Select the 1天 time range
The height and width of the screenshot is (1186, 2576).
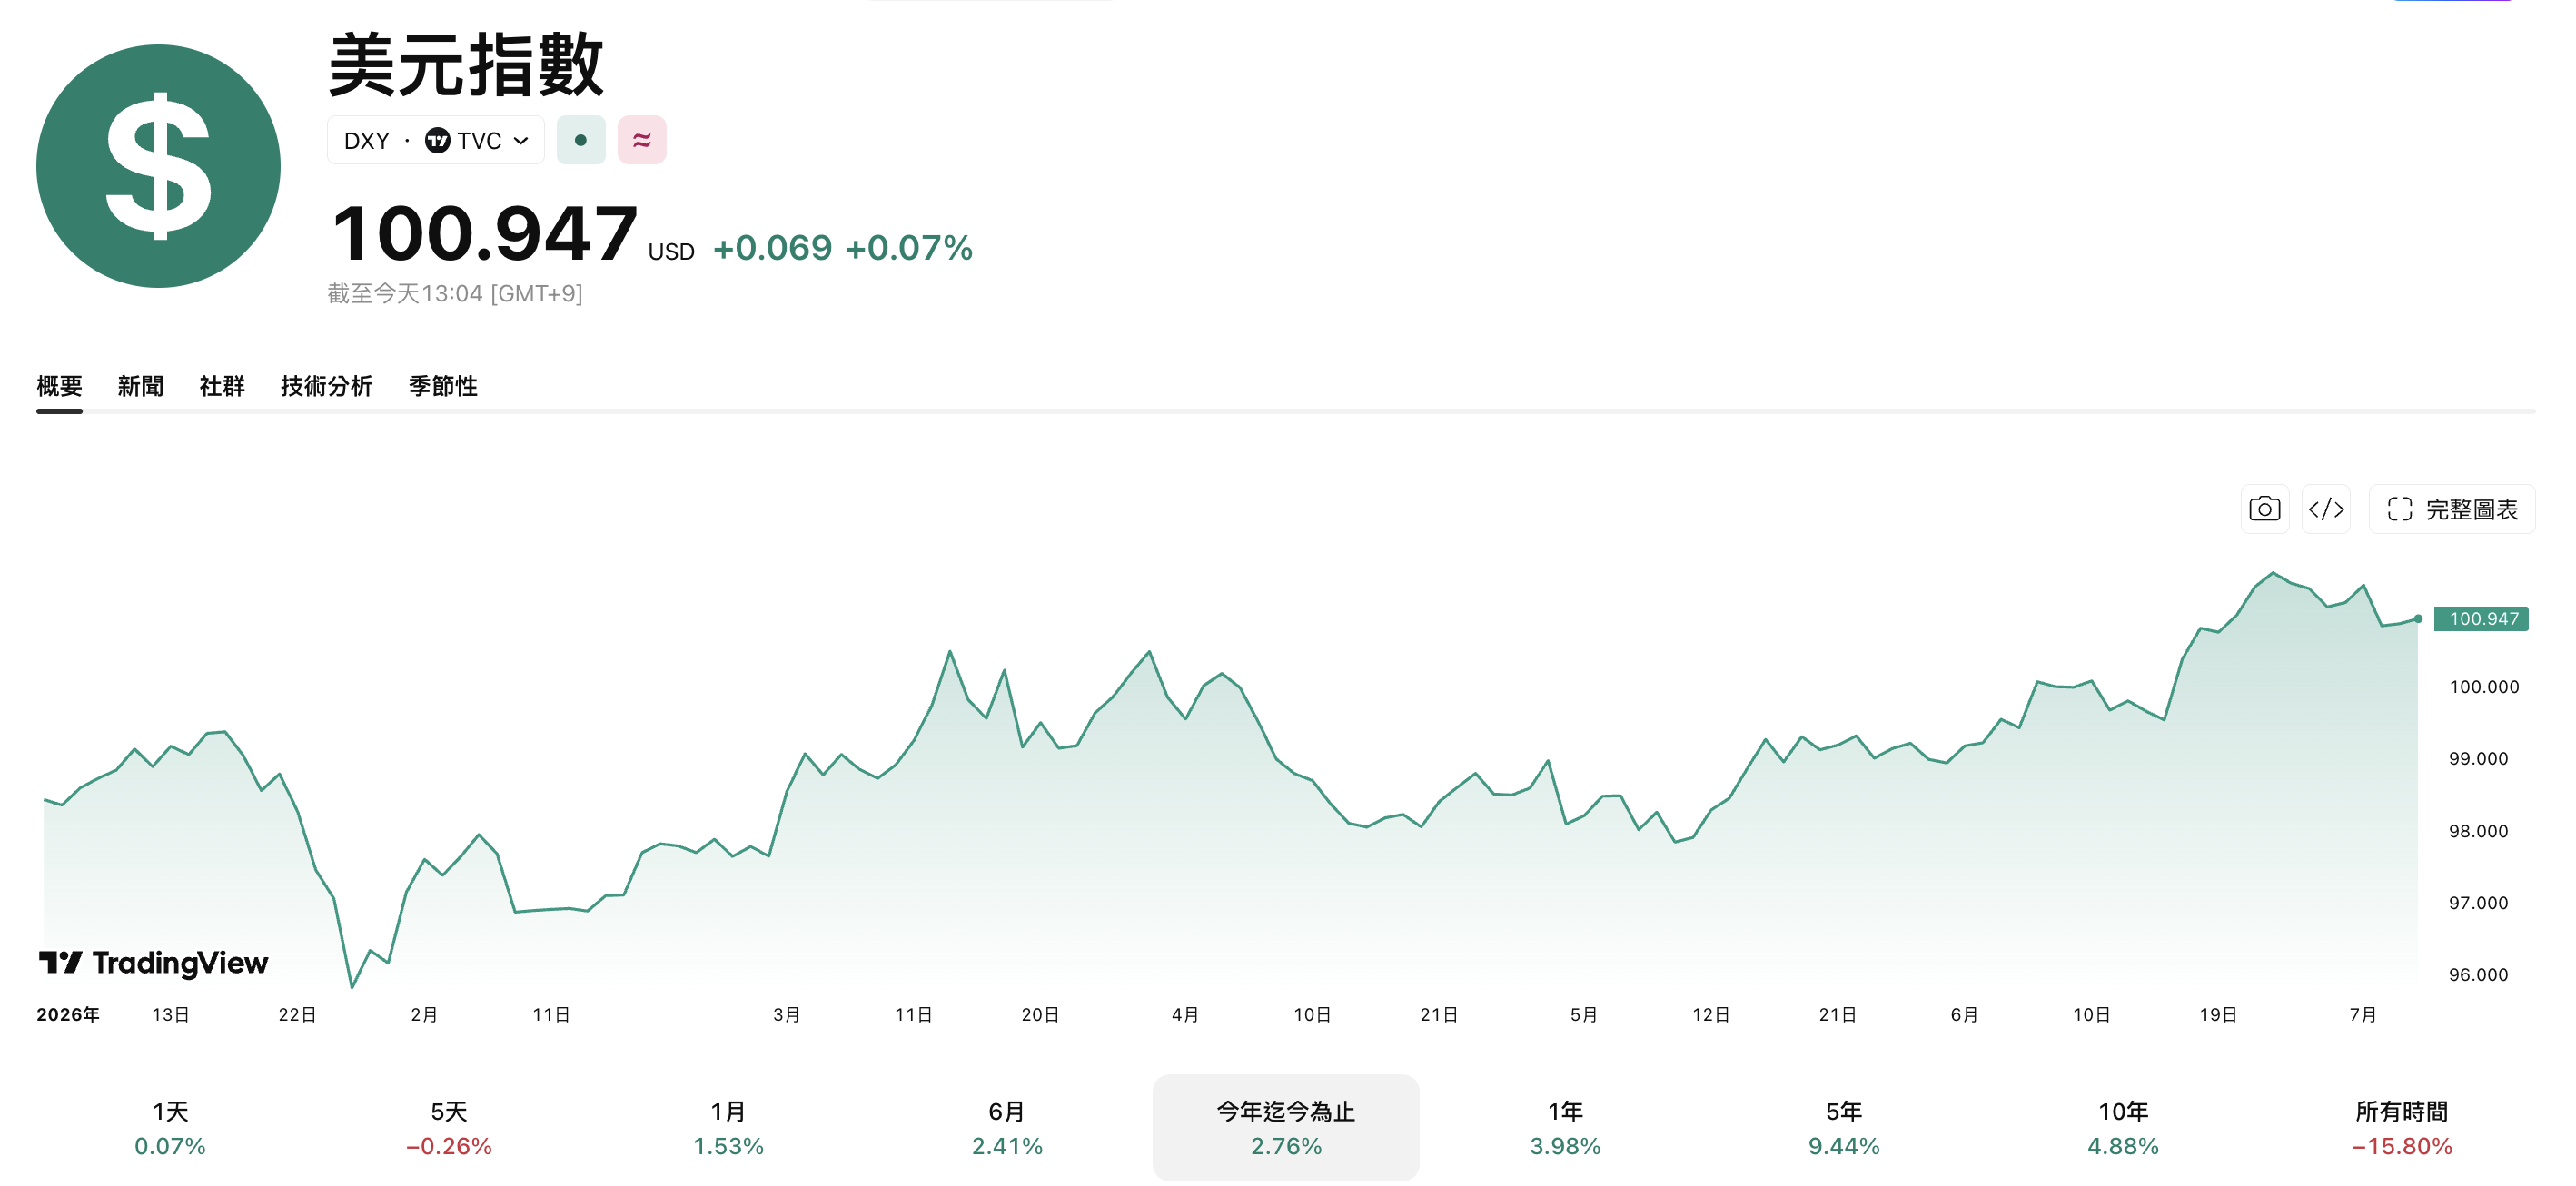pyautogui.click(x=170, y=1128)
